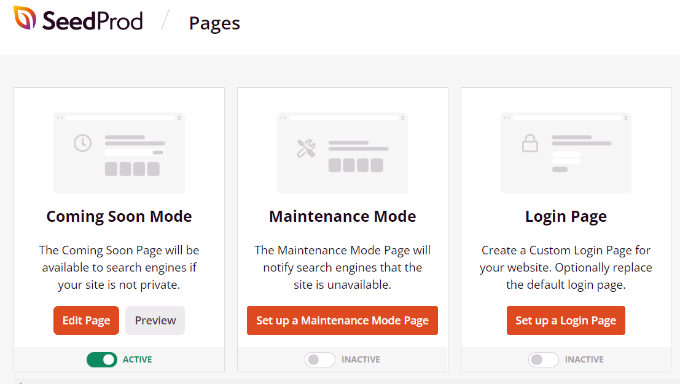Set up a Maintenance Mode Page

(x=343, y=320)
